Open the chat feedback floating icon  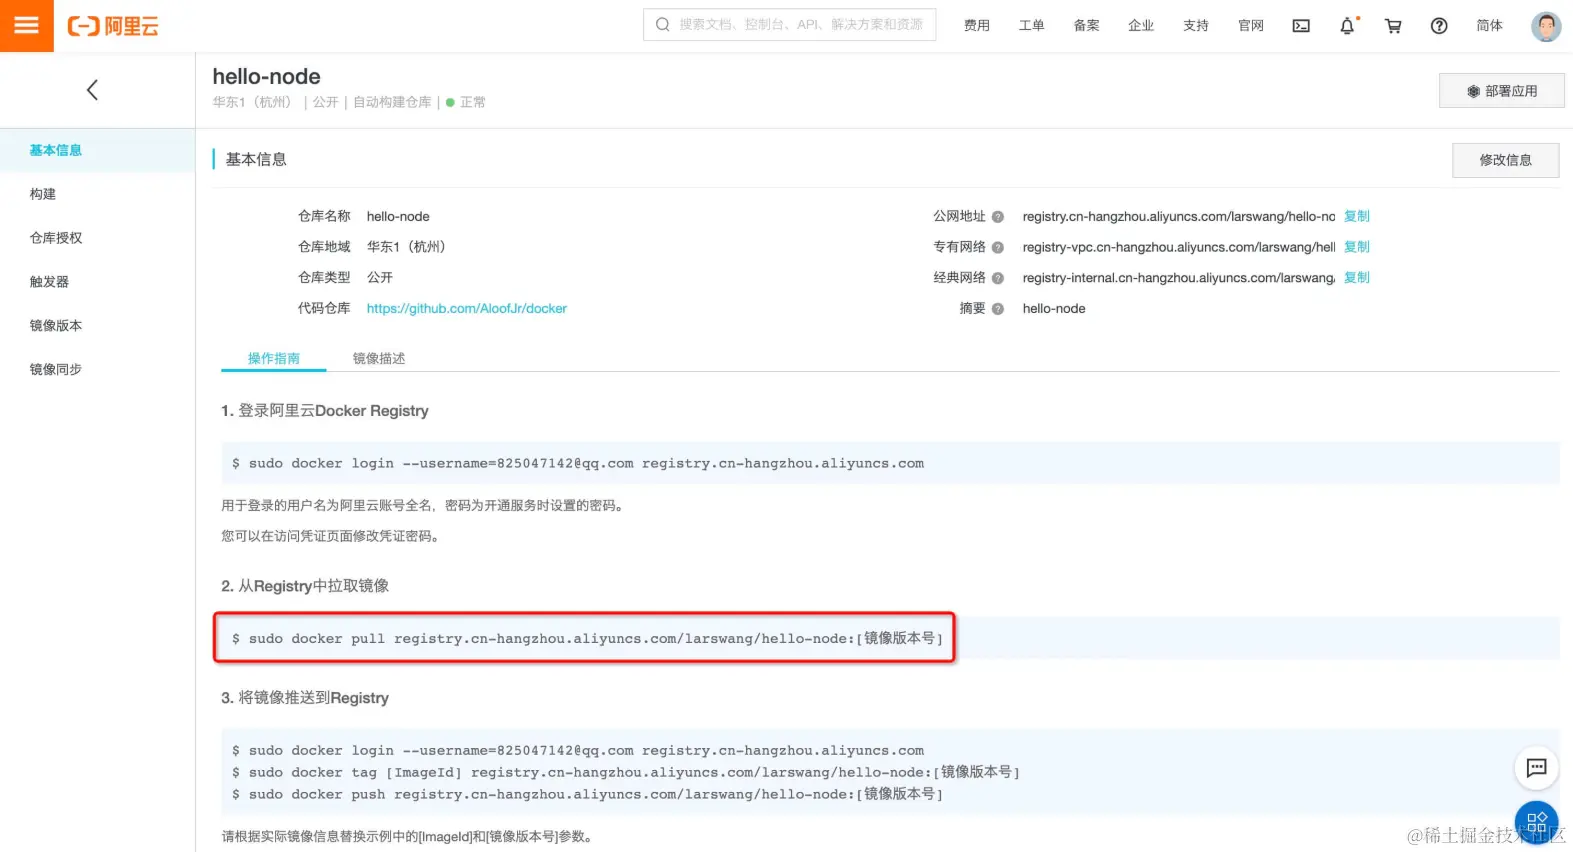point(1537,768)
